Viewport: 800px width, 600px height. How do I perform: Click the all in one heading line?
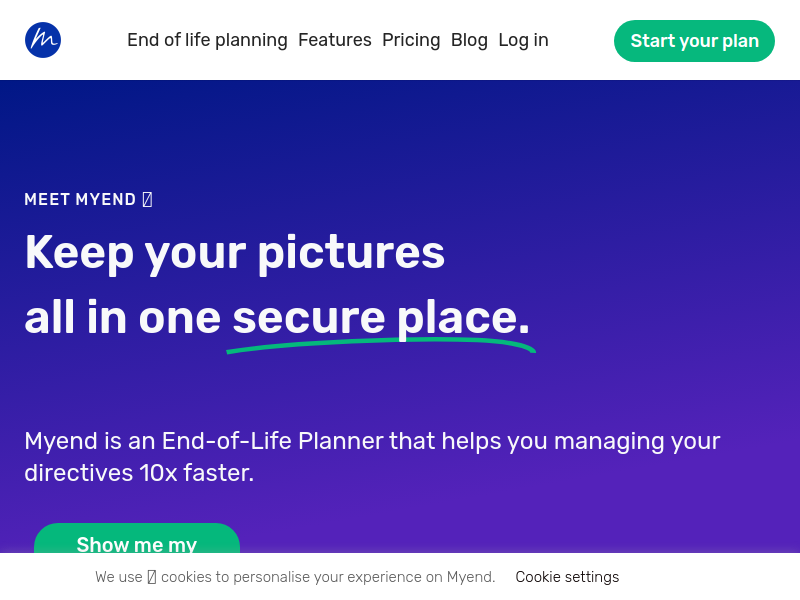[278, 317]
